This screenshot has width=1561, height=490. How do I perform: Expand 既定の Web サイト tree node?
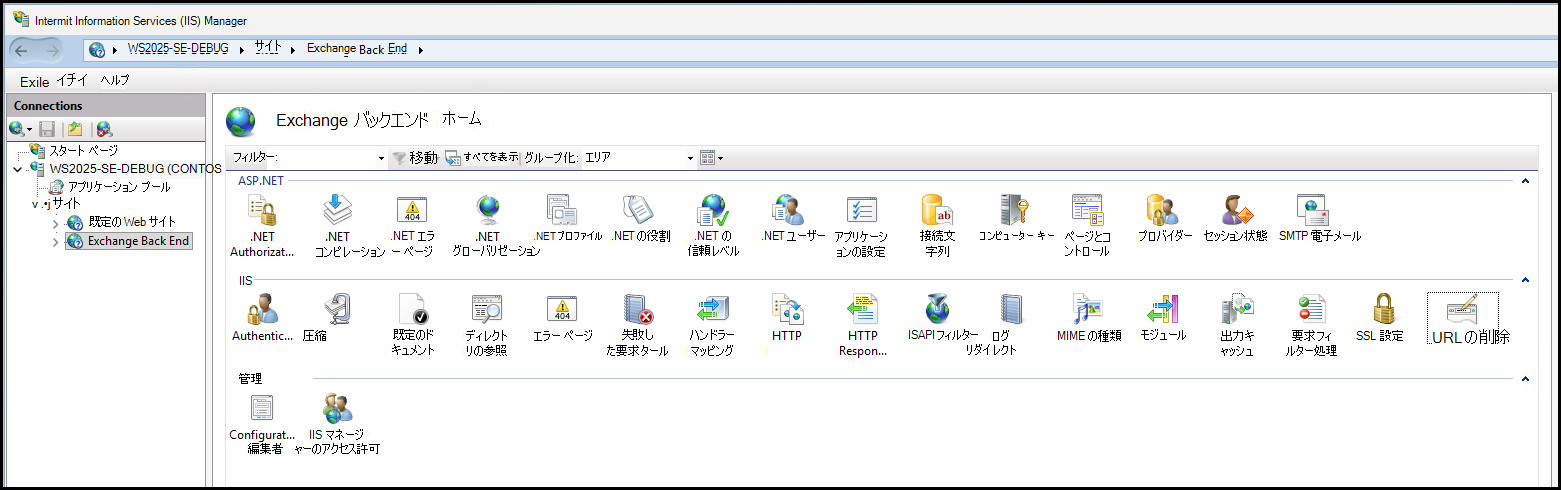tap(56, 223)
